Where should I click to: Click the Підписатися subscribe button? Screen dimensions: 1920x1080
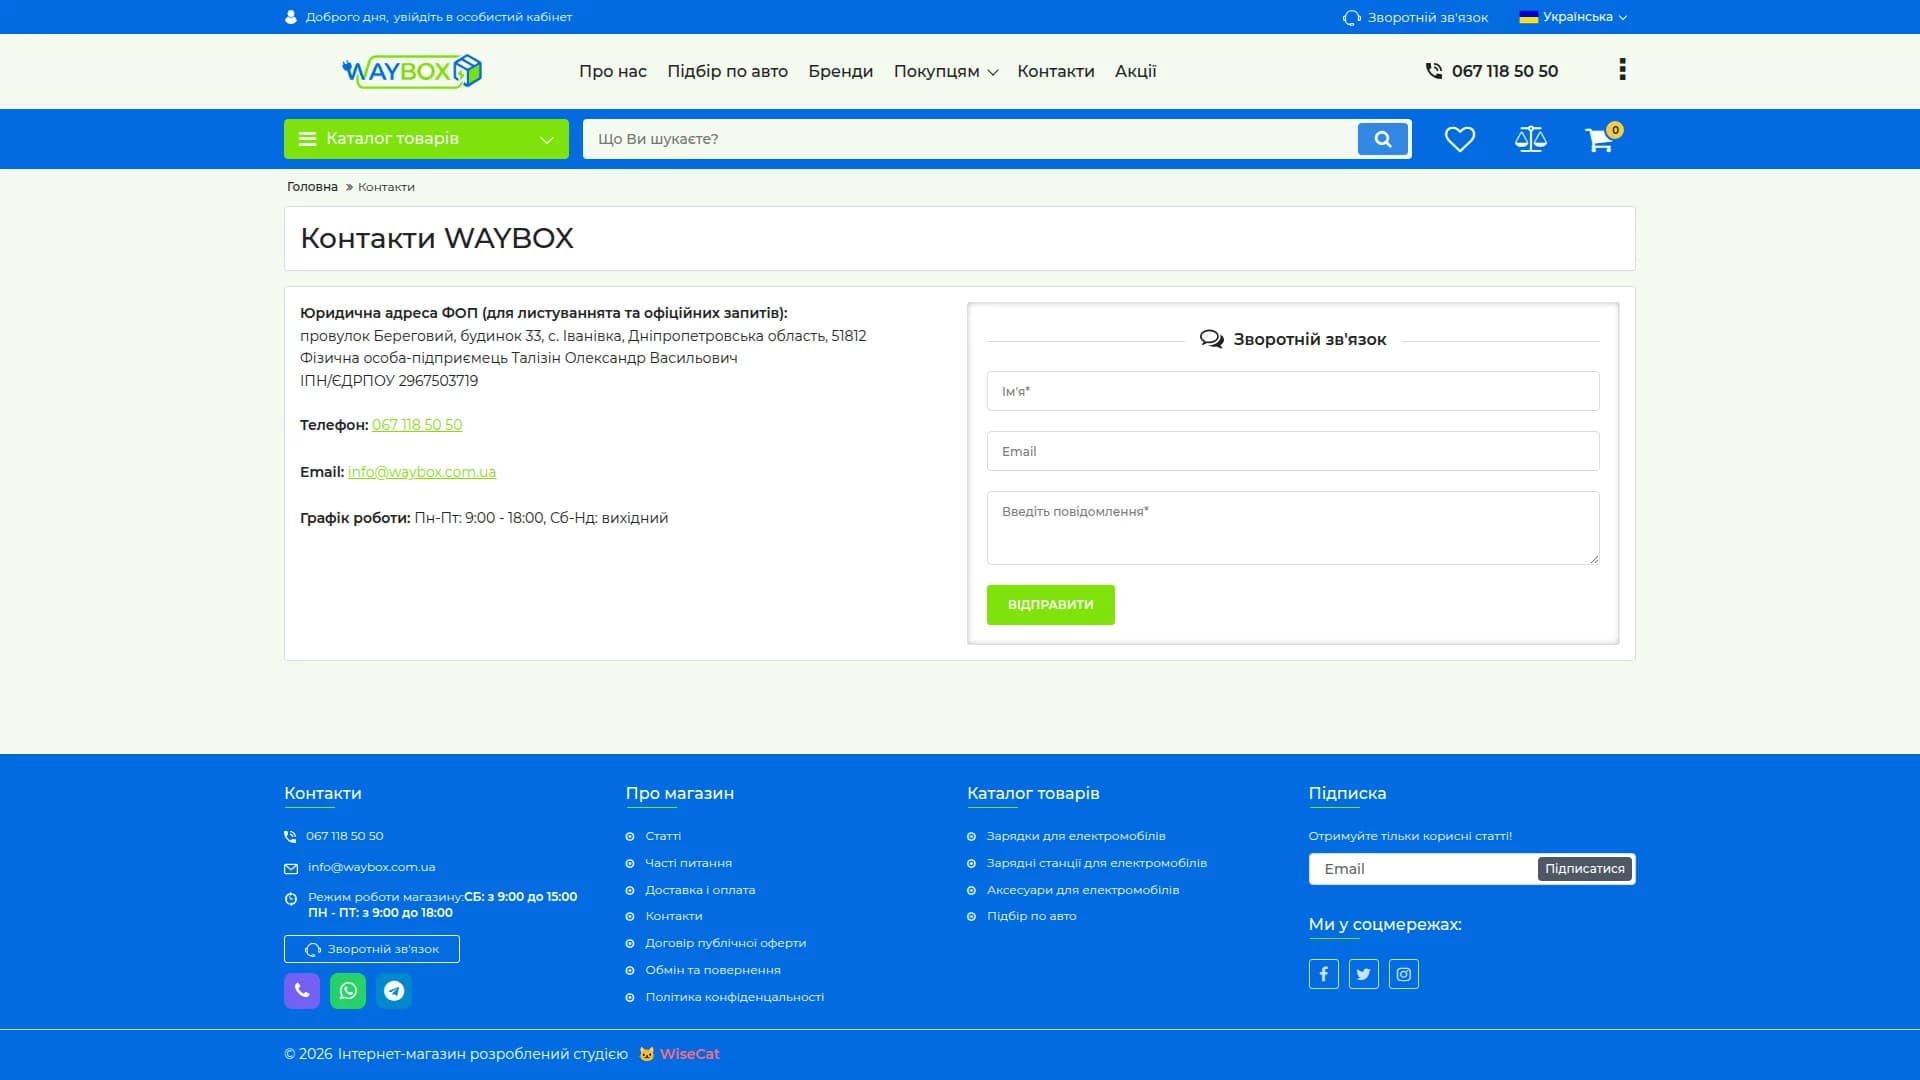tap(1584, 869)
